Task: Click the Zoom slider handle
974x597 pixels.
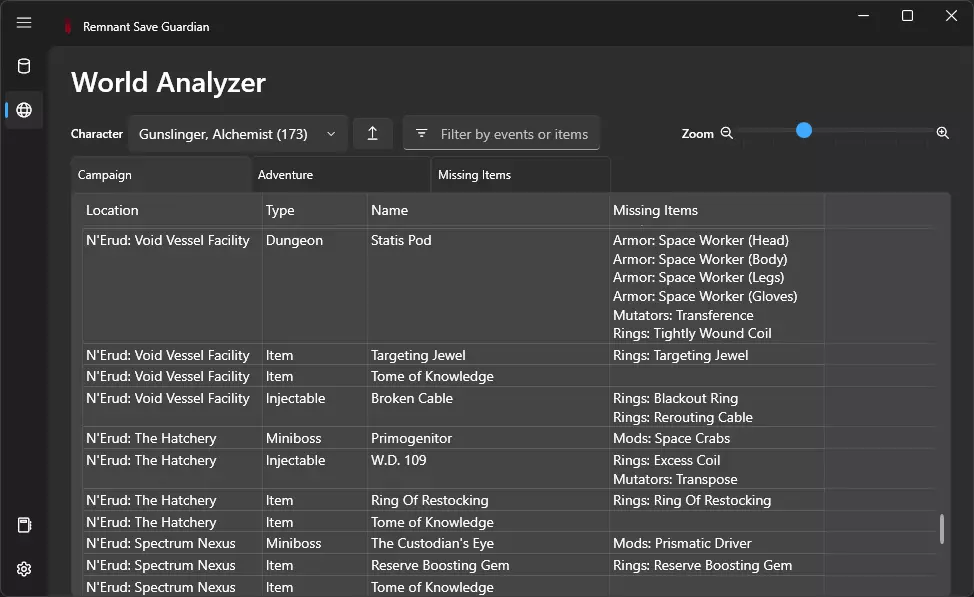Action: pos(804,131)
